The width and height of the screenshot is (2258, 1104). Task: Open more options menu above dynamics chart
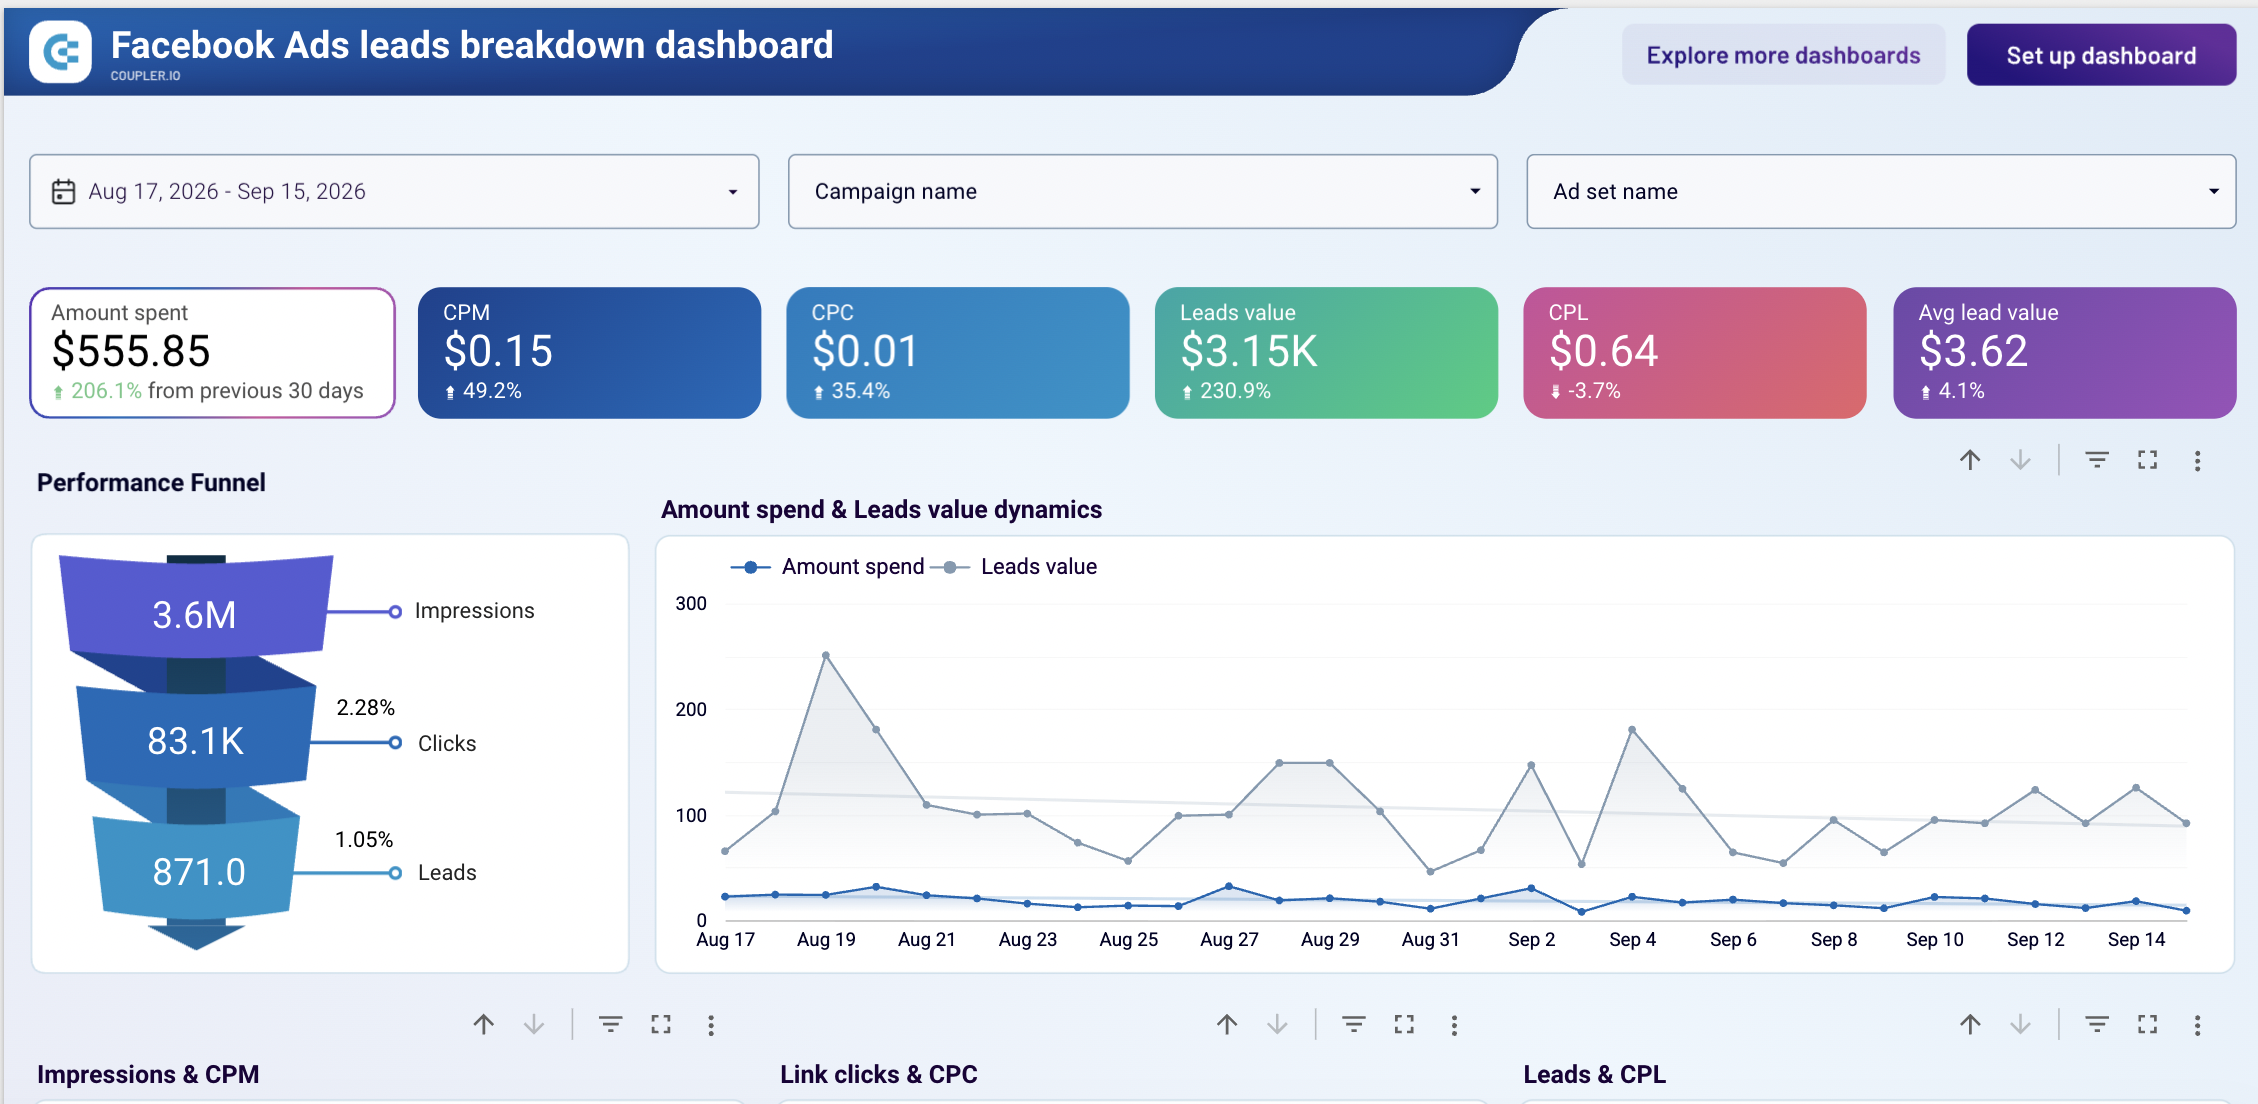click(2197, 461)
